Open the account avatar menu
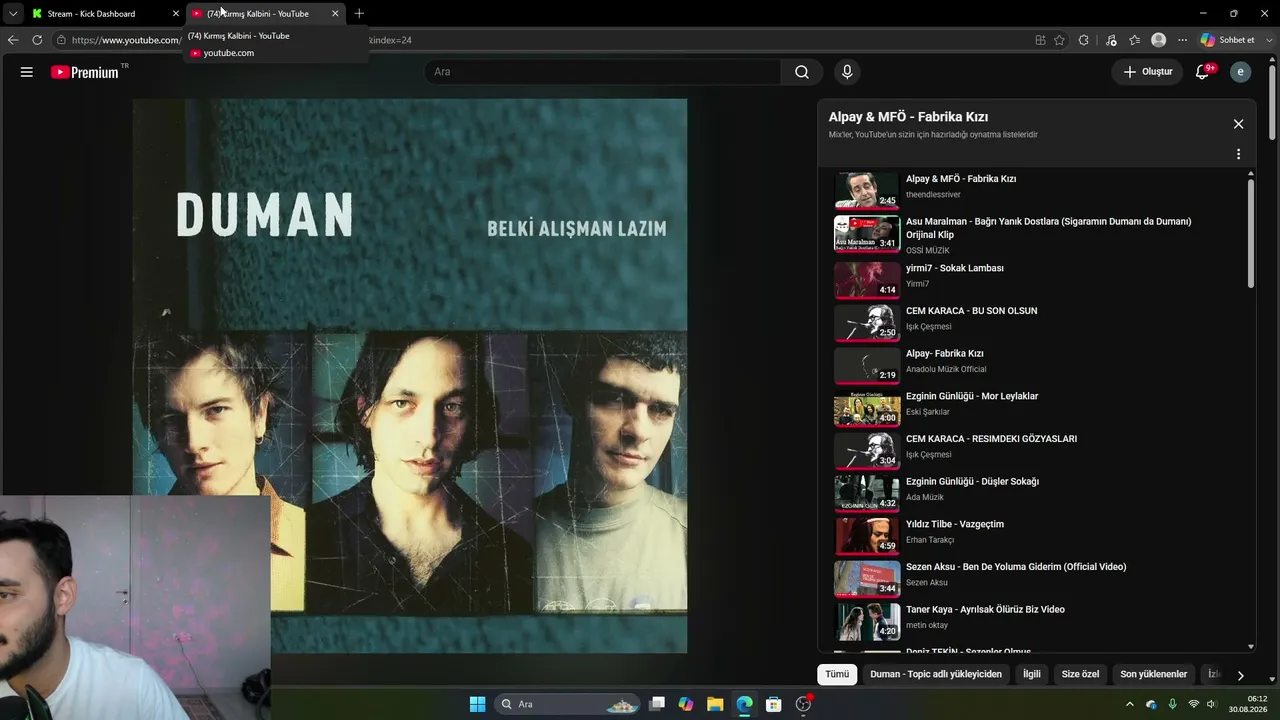 (1240, 72)
